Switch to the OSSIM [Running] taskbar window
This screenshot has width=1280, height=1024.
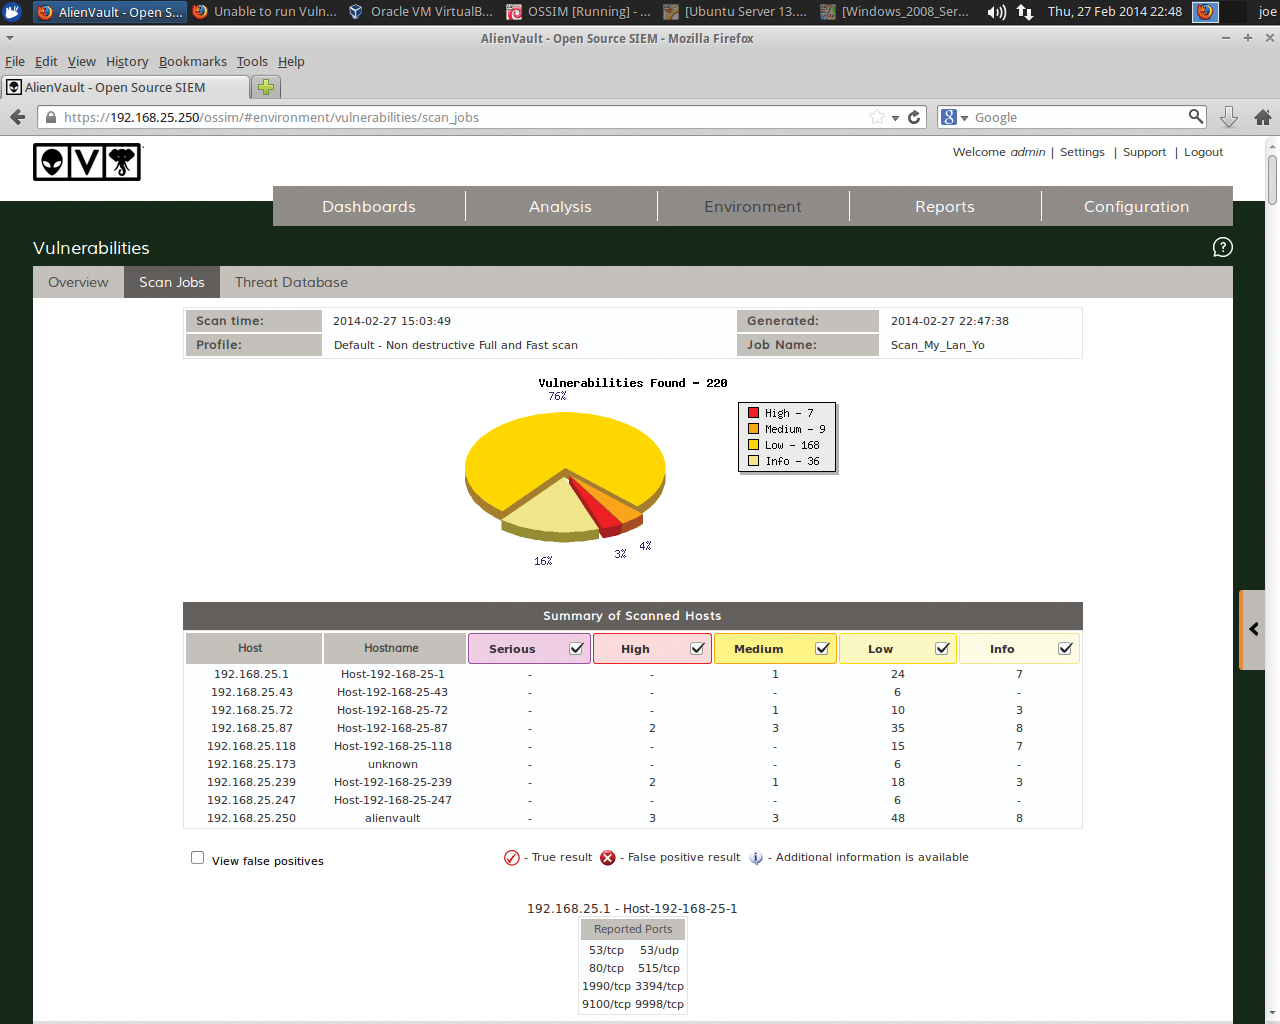(578, 12)
